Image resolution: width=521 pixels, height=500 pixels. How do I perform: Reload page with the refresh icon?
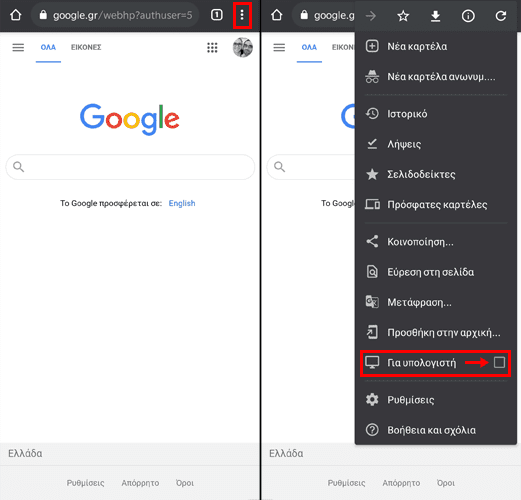pyautogui.click(x=501, y=16)
